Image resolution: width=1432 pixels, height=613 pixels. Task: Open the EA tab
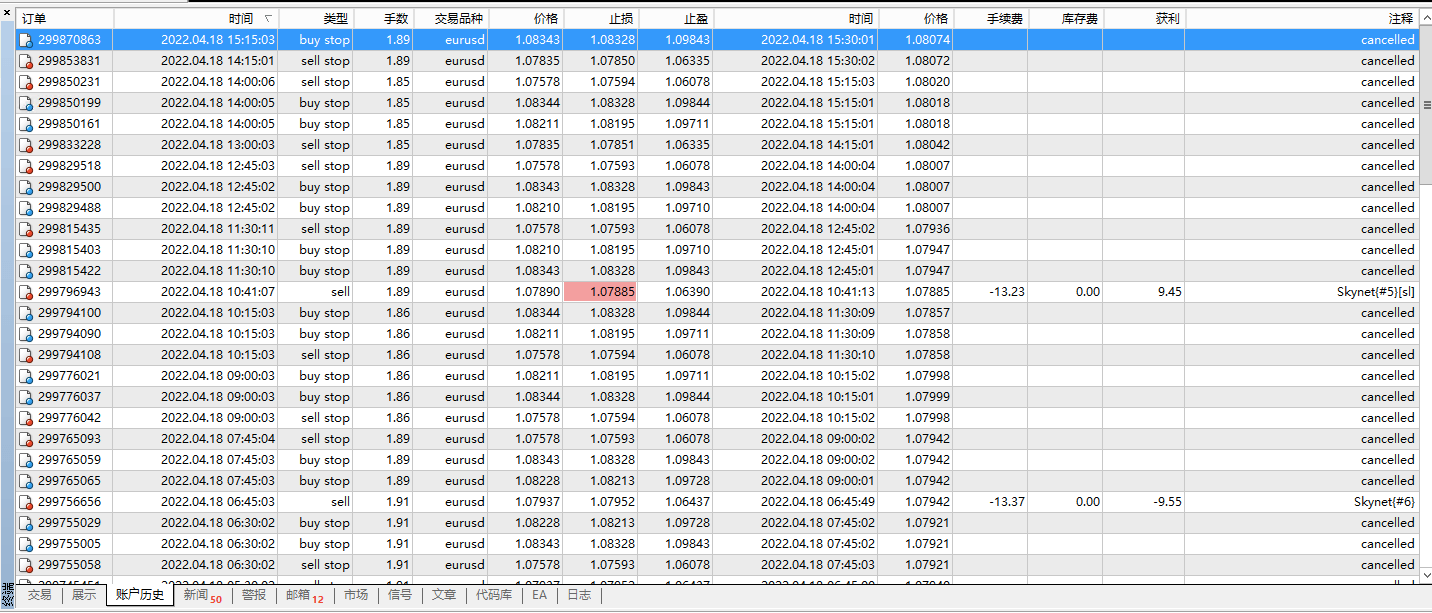pyautogui.click(x=539, y=595)
